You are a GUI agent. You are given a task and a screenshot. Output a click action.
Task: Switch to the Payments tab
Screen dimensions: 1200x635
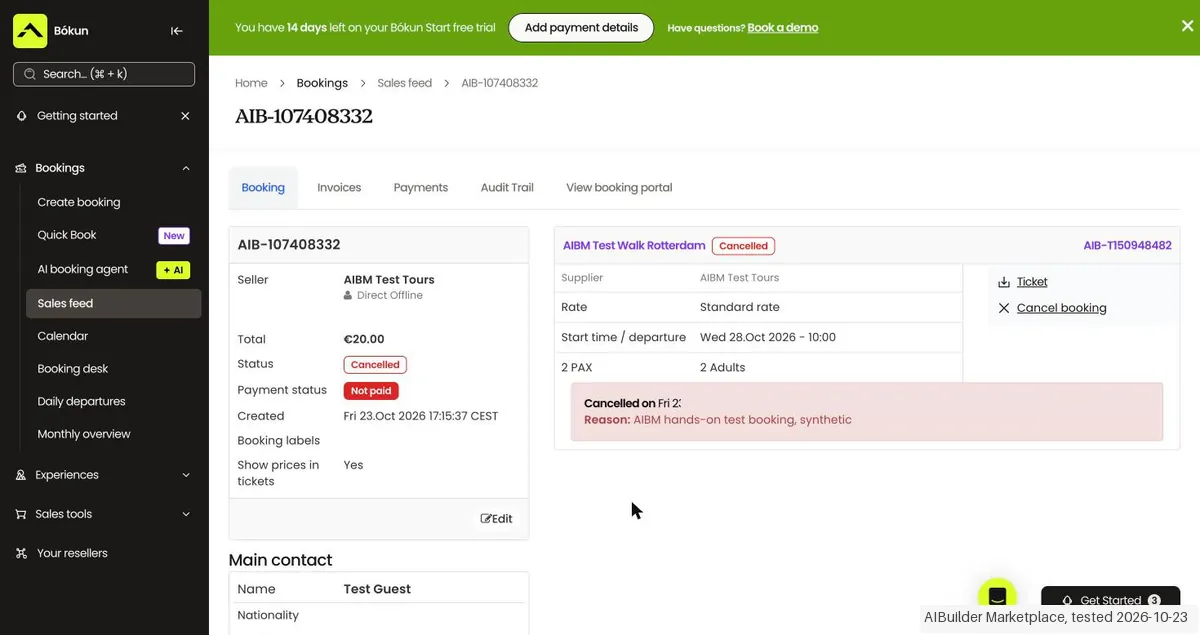[421, 187]
